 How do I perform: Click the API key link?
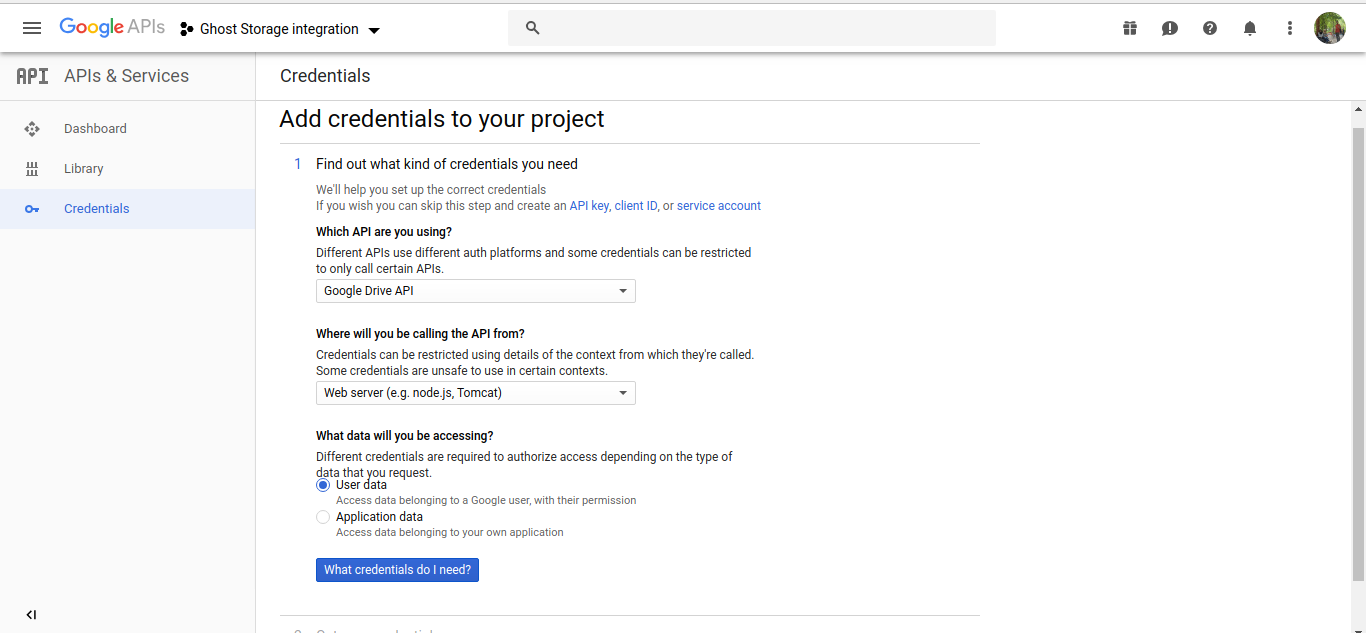point(588,206)
